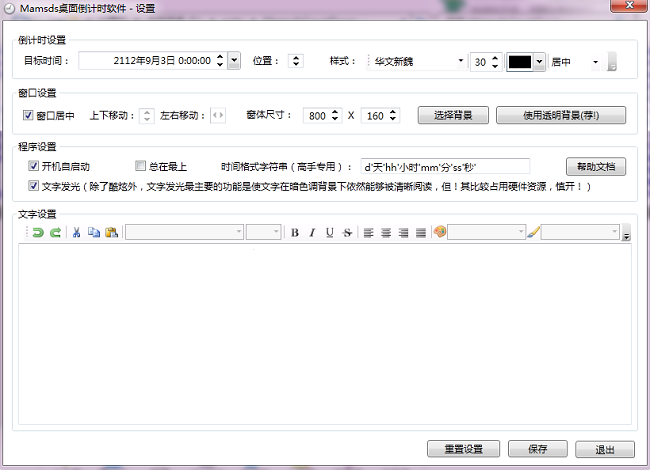The height and width of the screenshot is (470, 650).
Task: Click the highlighter brush icon
Action: pyautogui.click(x=534, y=232)
